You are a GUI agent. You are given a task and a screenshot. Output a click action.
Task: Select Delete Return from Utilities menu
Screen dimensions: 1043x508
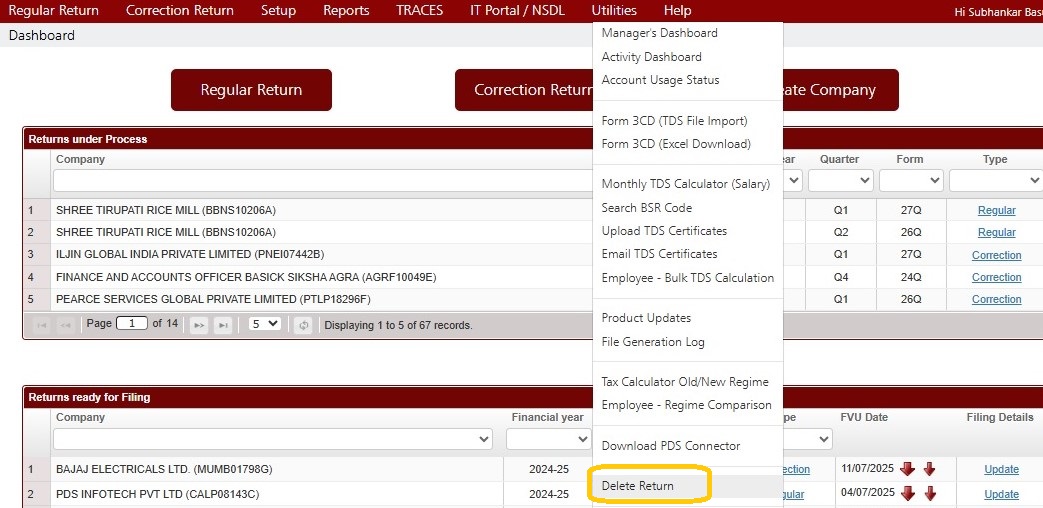[638, 486]
